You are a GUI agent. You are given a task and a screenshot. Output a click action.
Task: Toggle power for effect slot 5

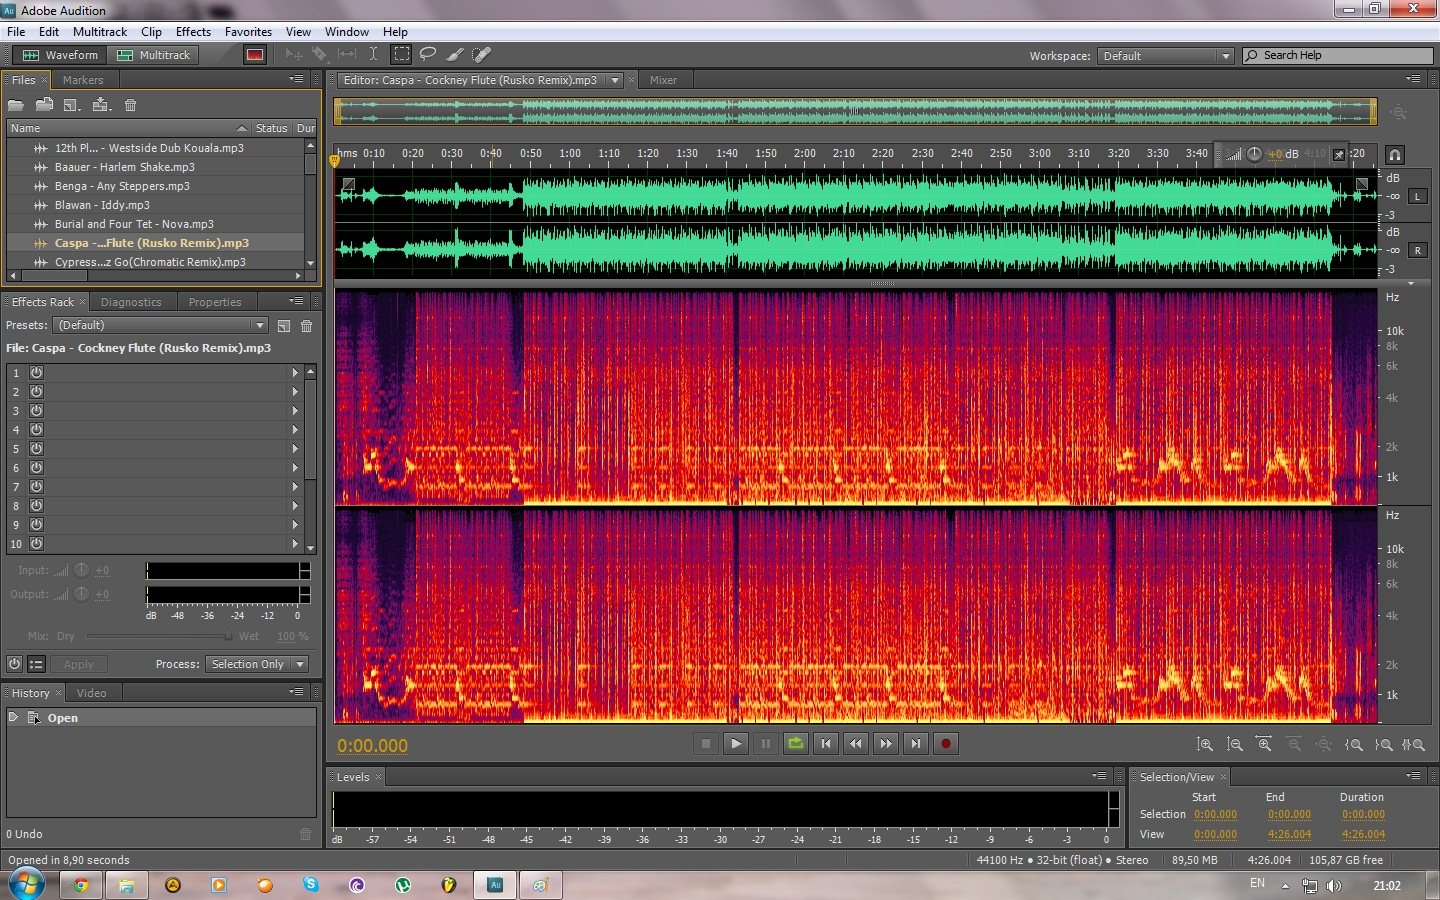click(x=37, y=448)
